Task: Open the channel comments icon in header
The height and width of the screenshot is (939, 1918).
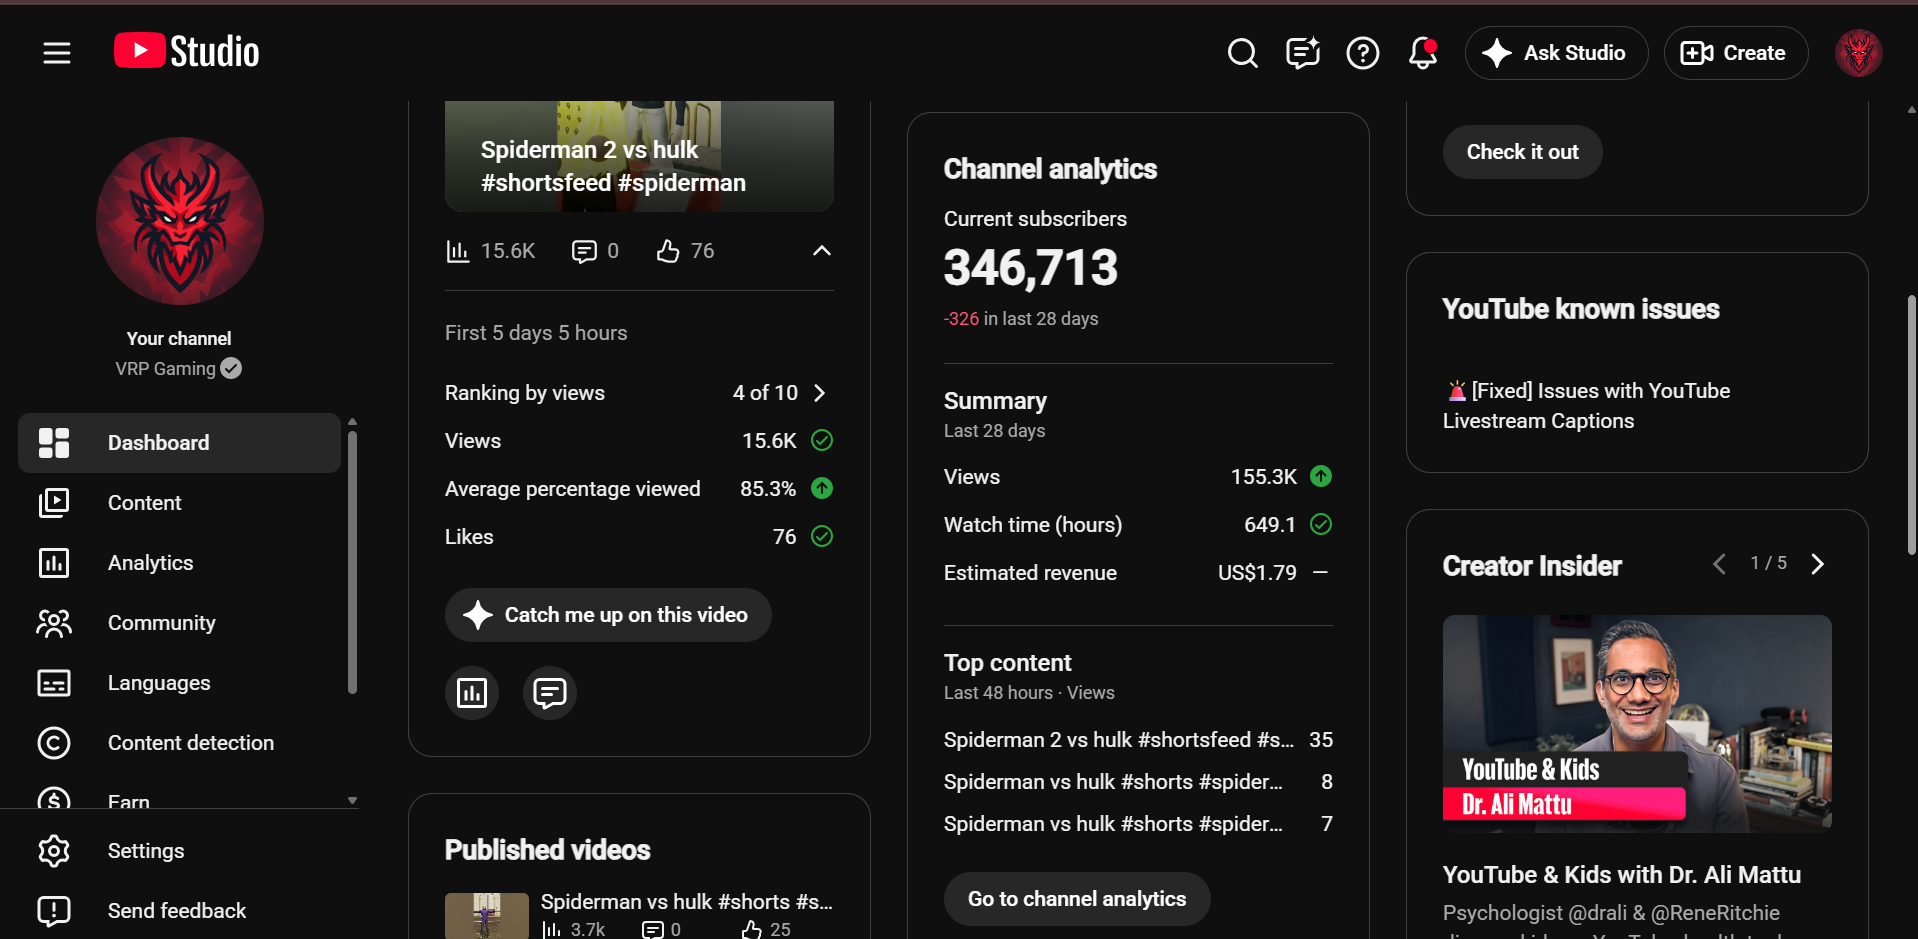Action: [x=1302, y=53]
